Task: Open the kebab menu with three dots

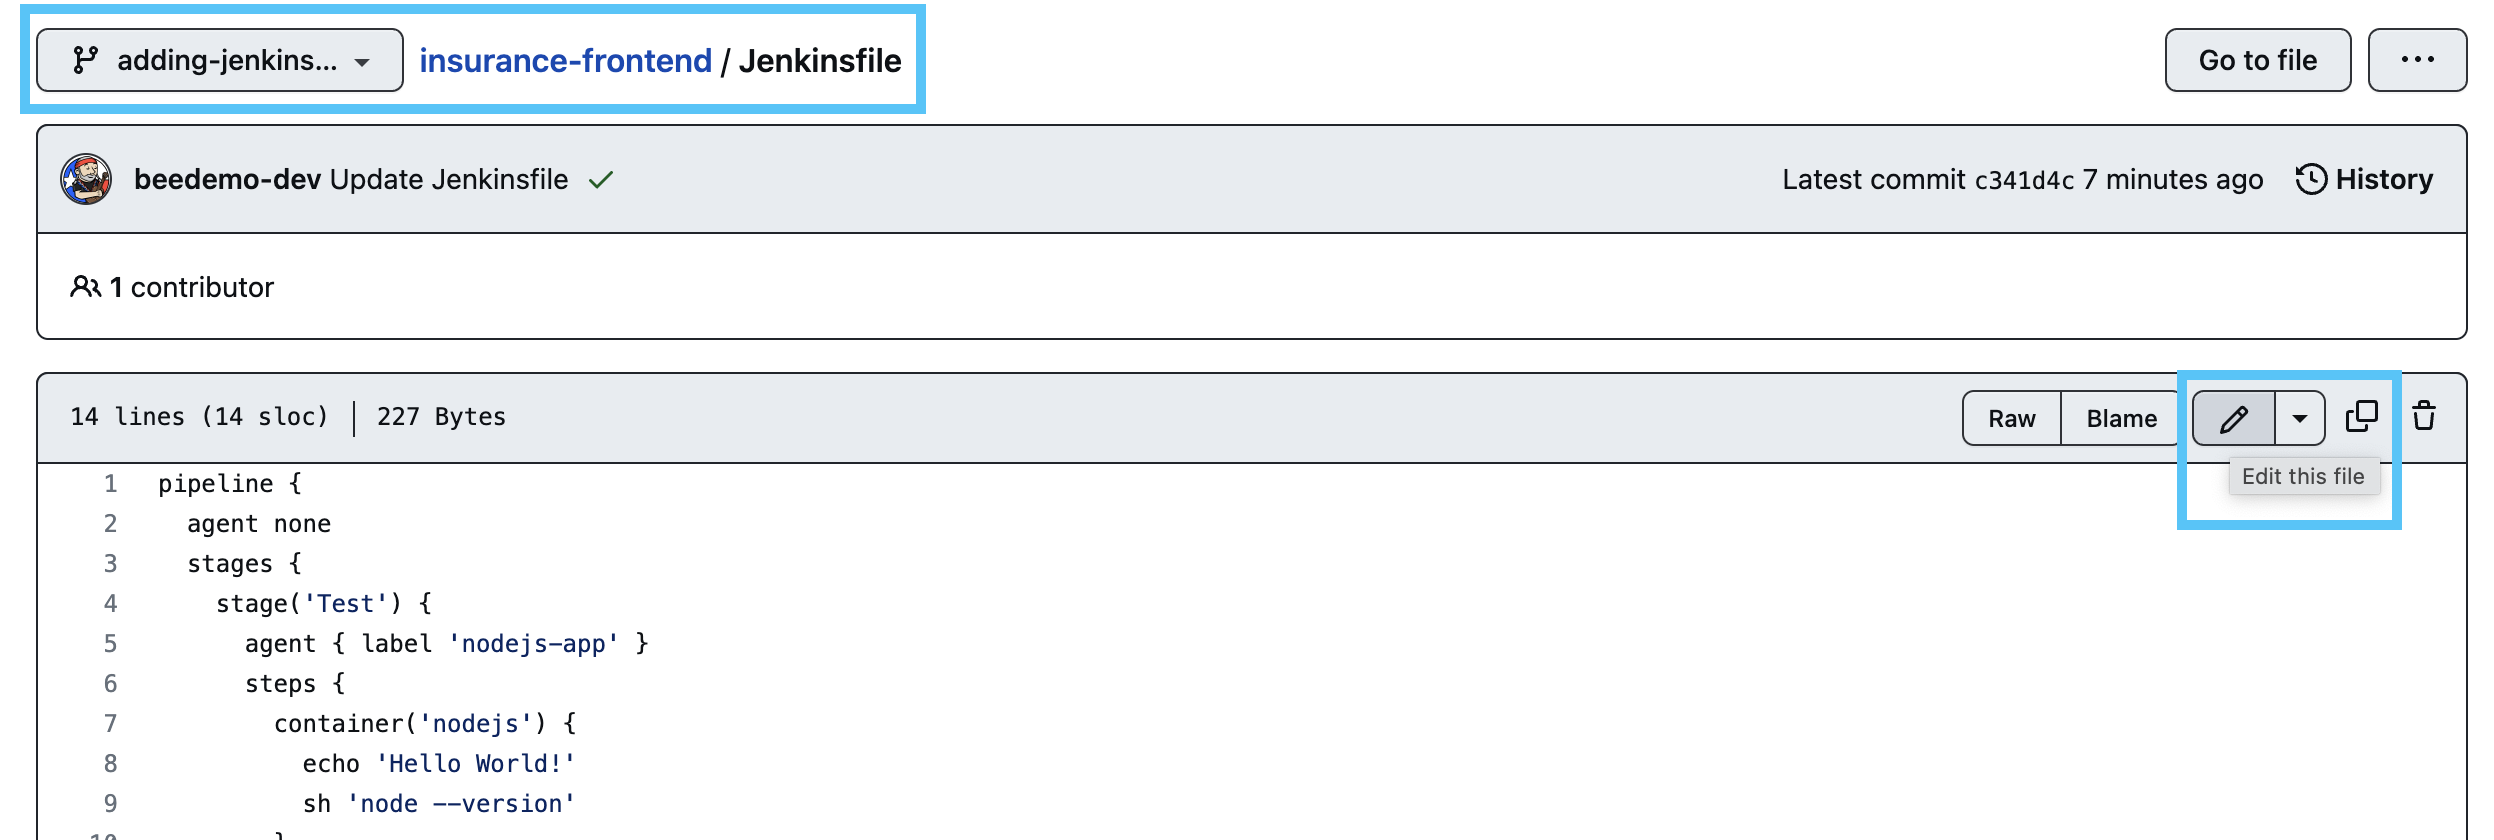Action: (2419, 60)
